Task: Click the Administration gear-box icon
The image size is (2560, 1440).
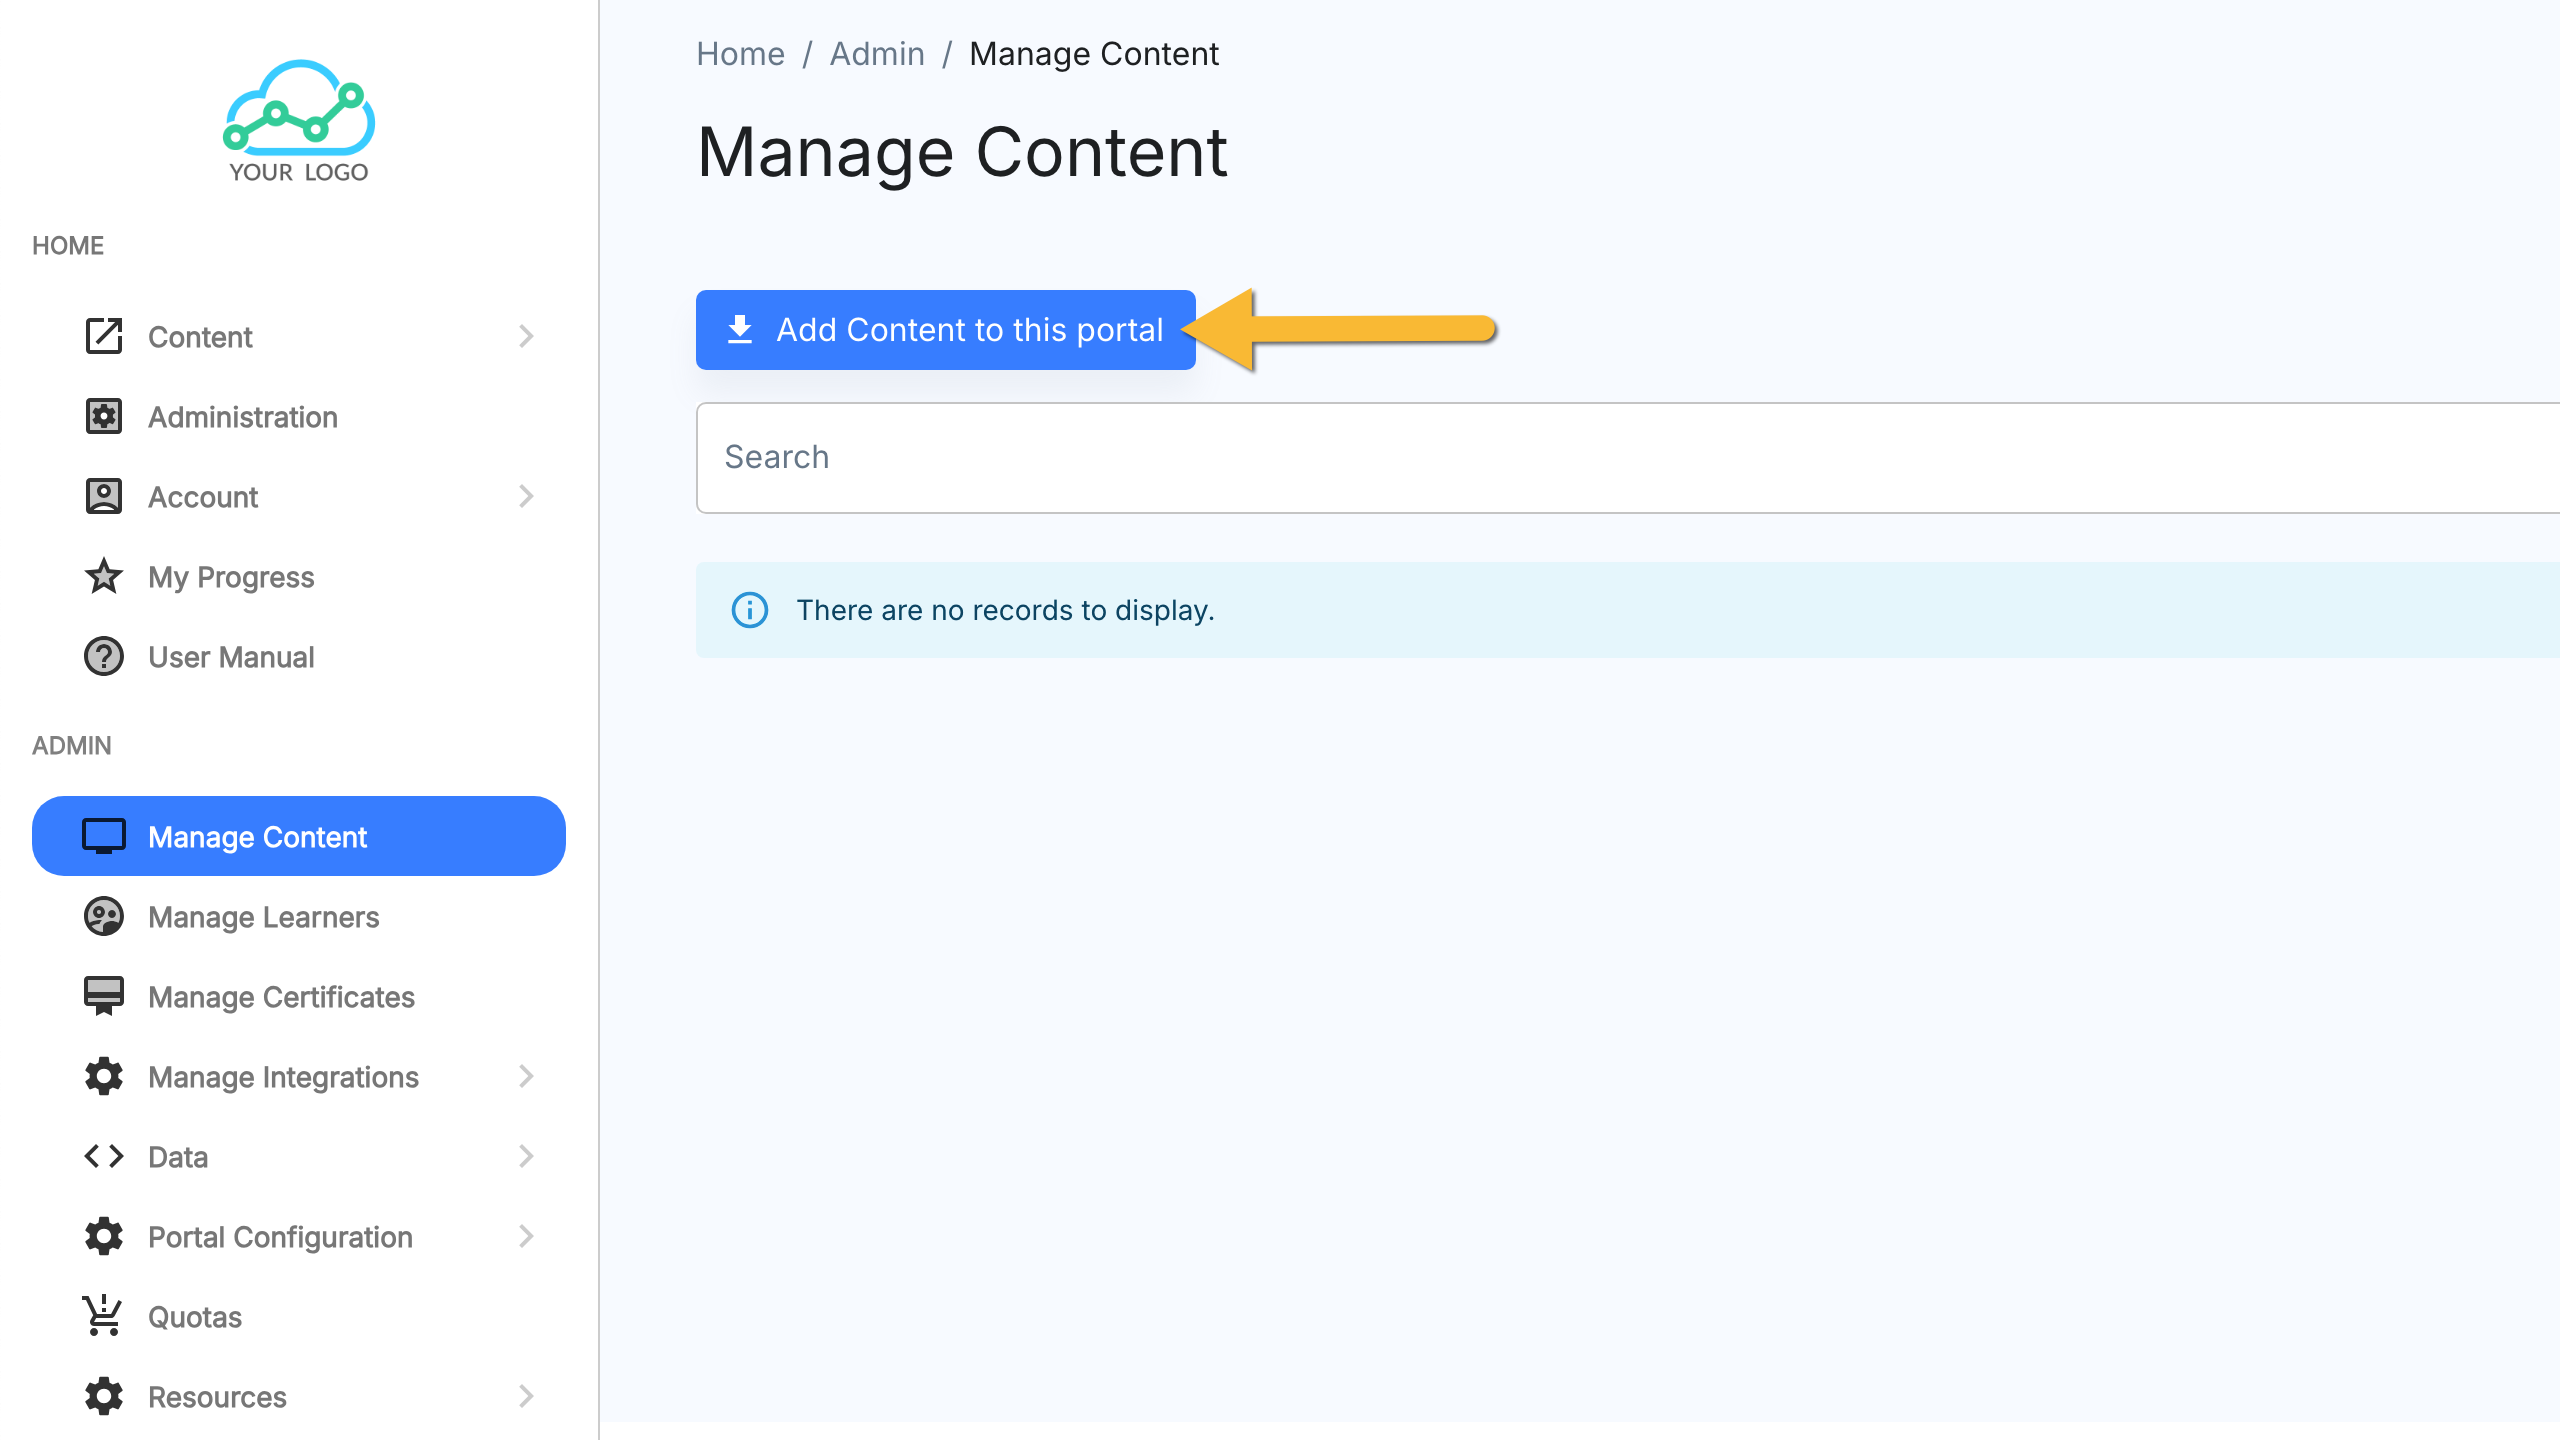Action: coord(103,416)
